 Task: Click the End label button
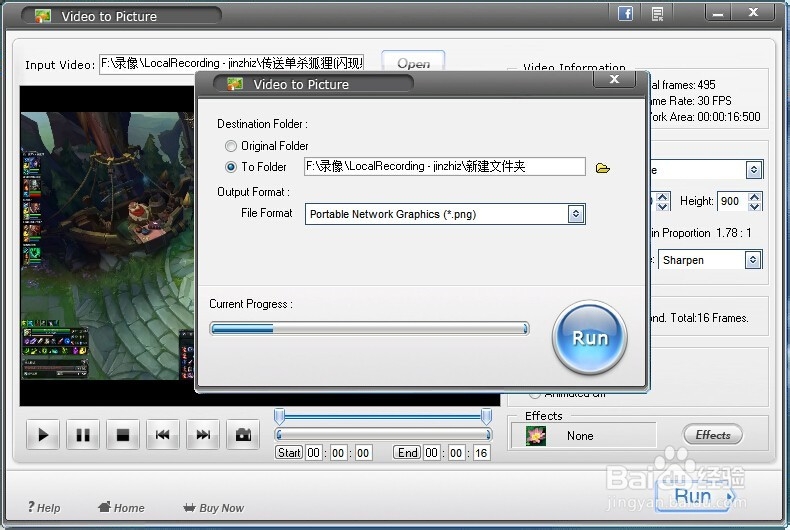click(x=407, y=453)
